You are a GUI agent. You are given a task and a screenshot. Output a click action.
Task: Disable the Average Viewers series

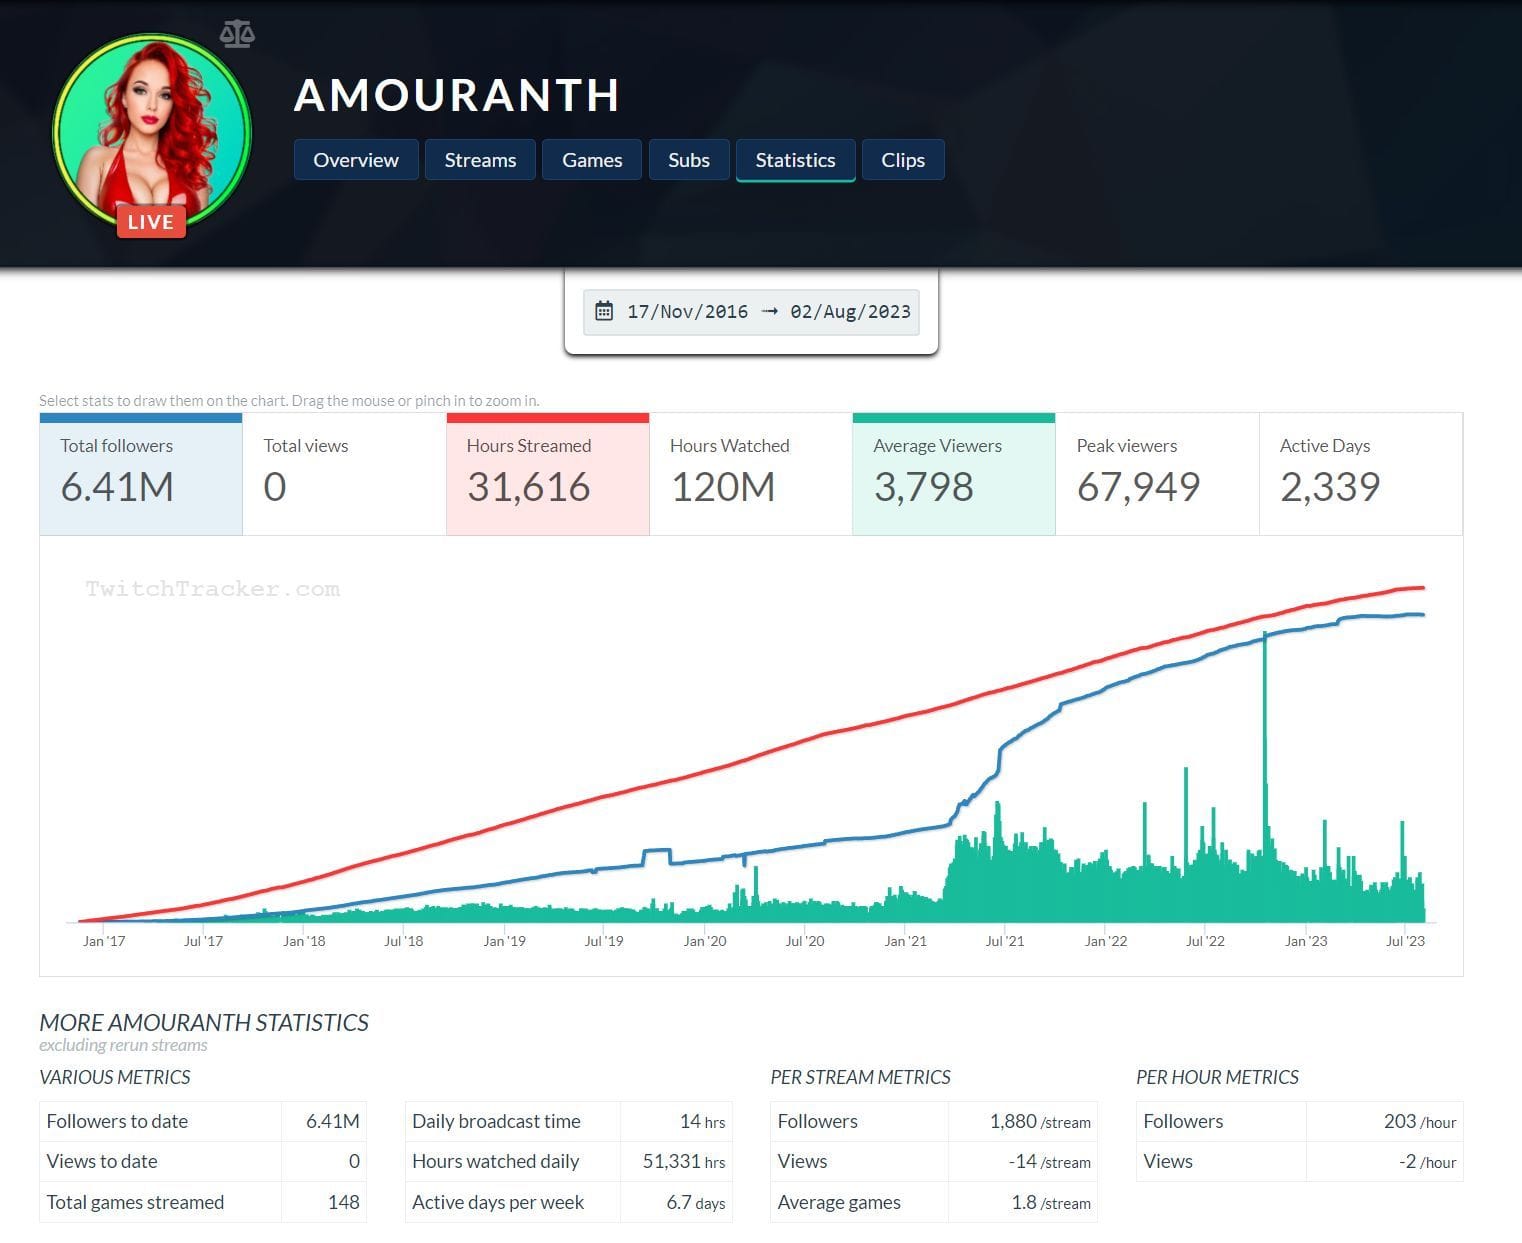pos(952,473)
